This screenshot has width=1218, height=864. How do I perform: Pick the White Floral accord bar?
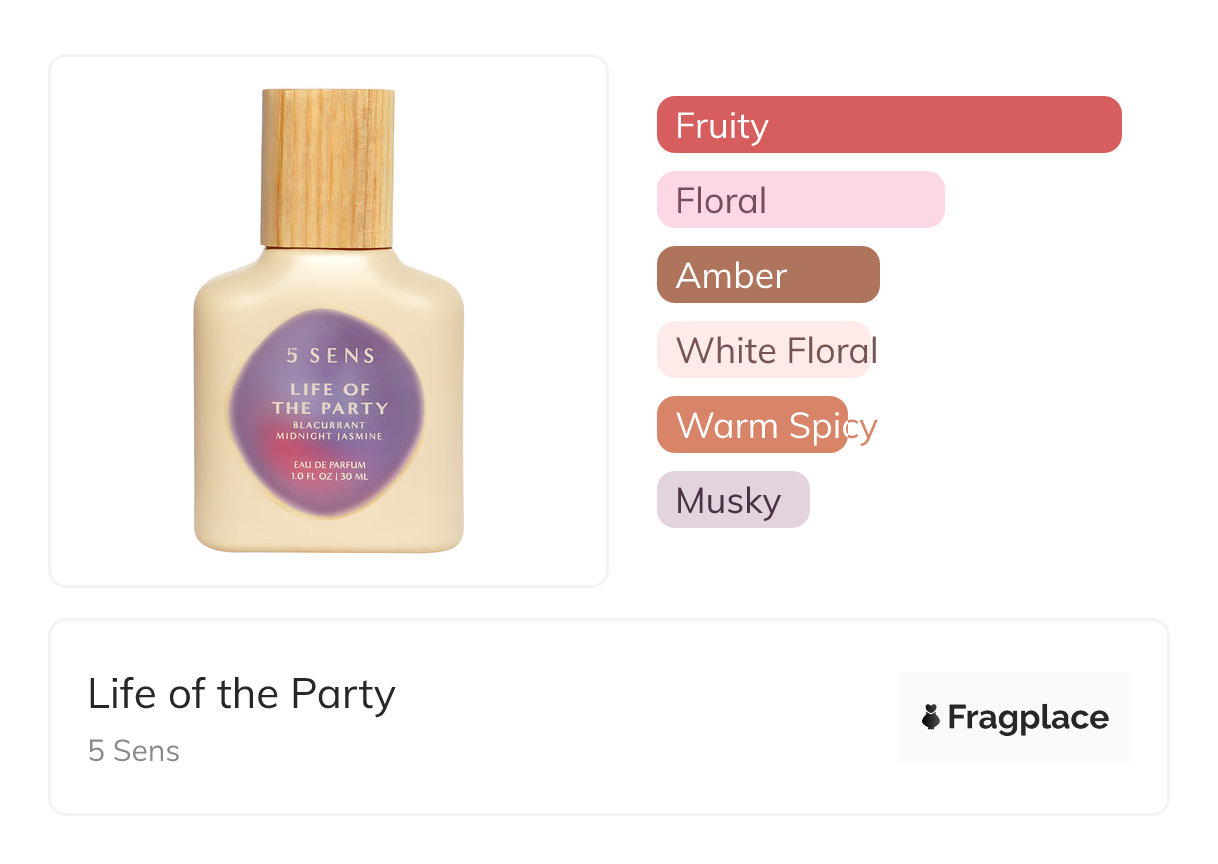click(764, 350)
